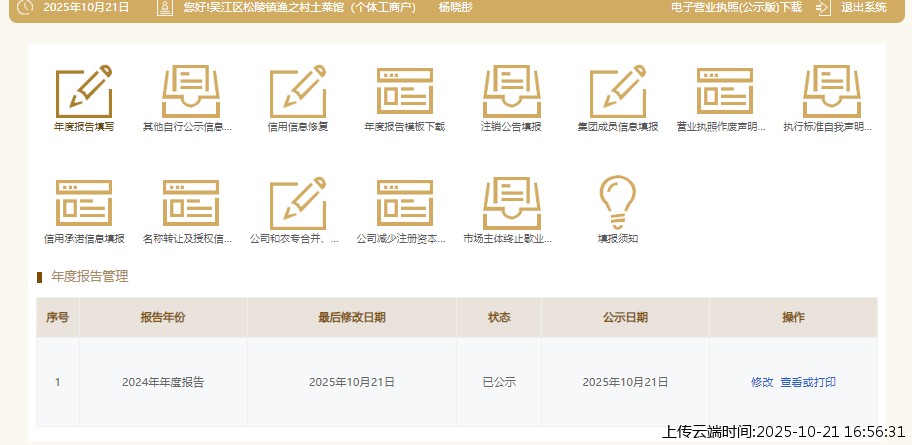Click the 报告年份 column header

163,317
